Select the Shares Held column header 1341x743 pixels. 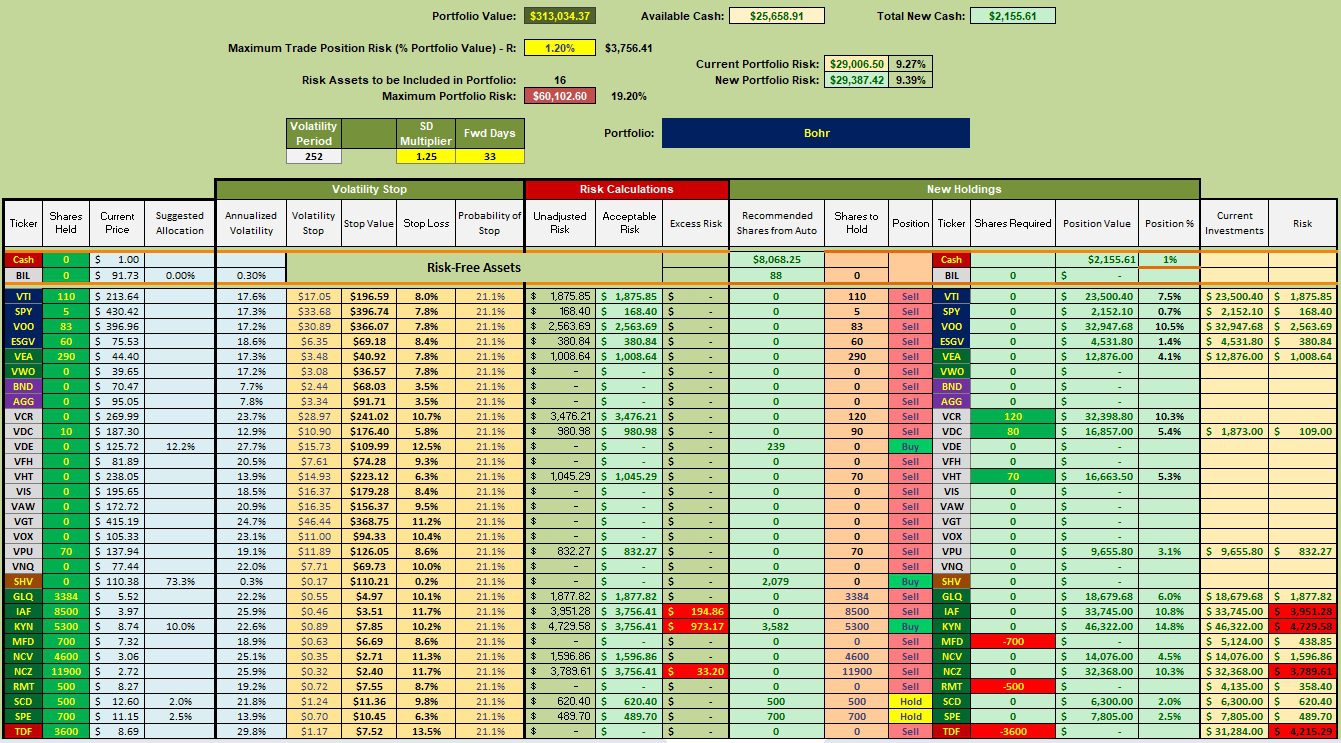tap(66, 223)
